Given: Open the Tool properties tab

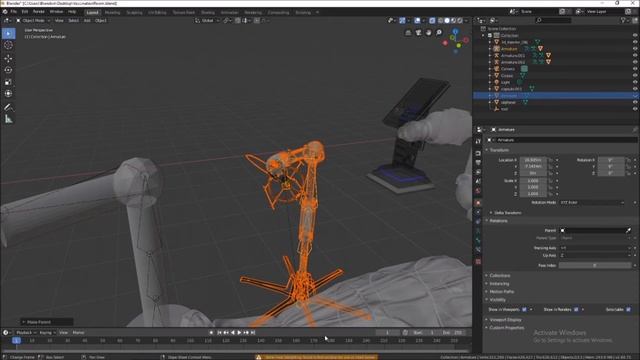Looking at the screenshot, I should point(478,141).
